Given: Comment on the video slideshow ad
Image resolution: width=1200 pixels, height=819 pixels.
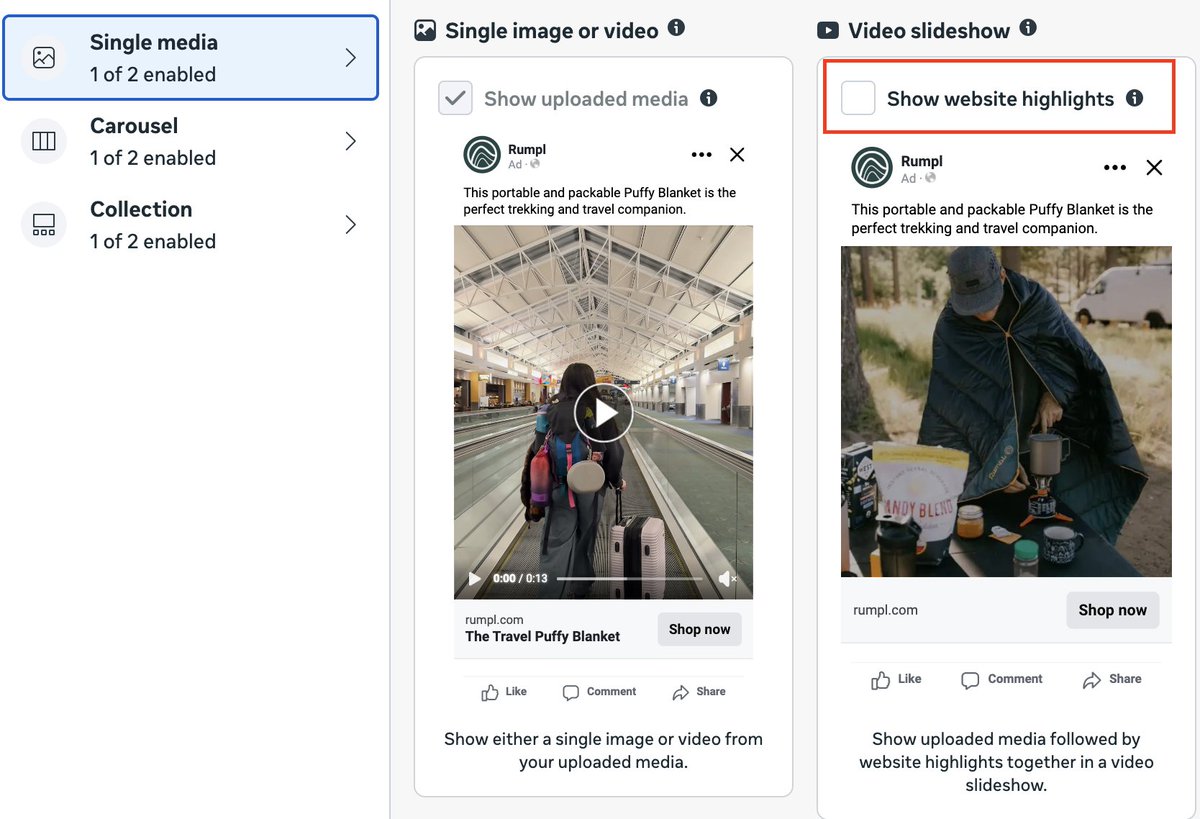Looking at the screenshot, I should pos(1002,679).
